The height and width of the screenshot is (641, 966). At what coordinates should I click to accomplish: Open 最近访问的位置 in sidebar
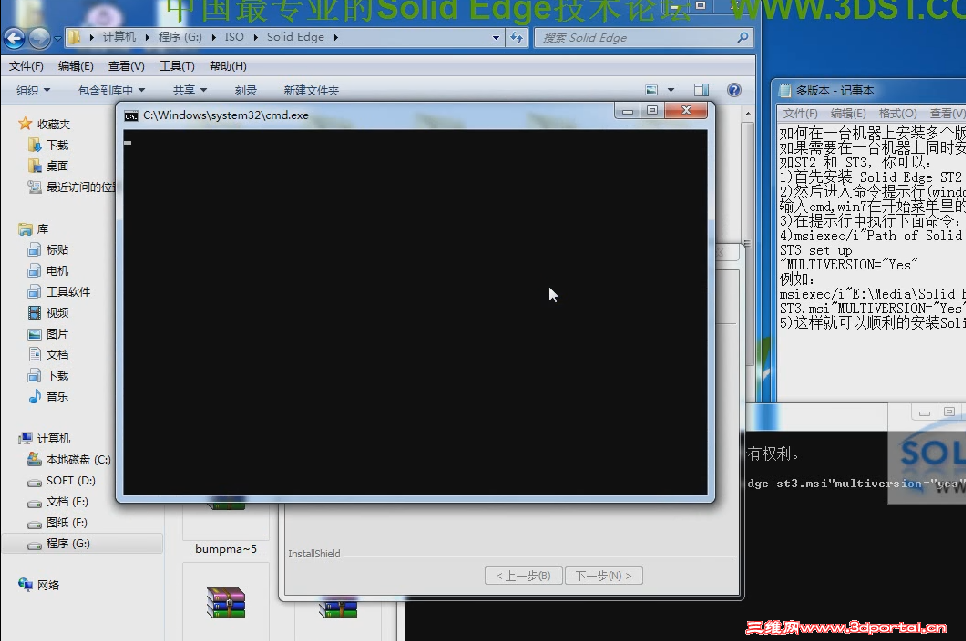click(x=71, y=187)
